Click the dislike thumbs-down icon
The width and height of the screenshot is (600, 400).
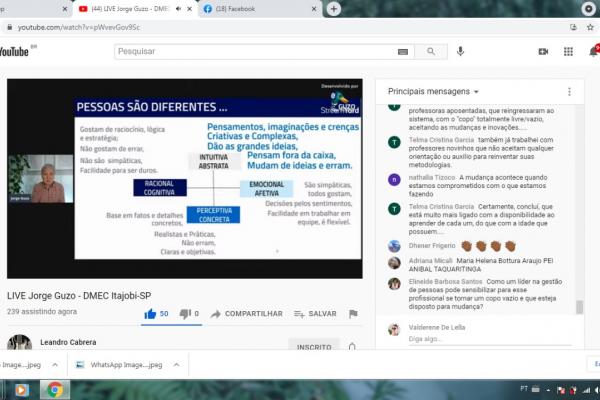(184, 313)
